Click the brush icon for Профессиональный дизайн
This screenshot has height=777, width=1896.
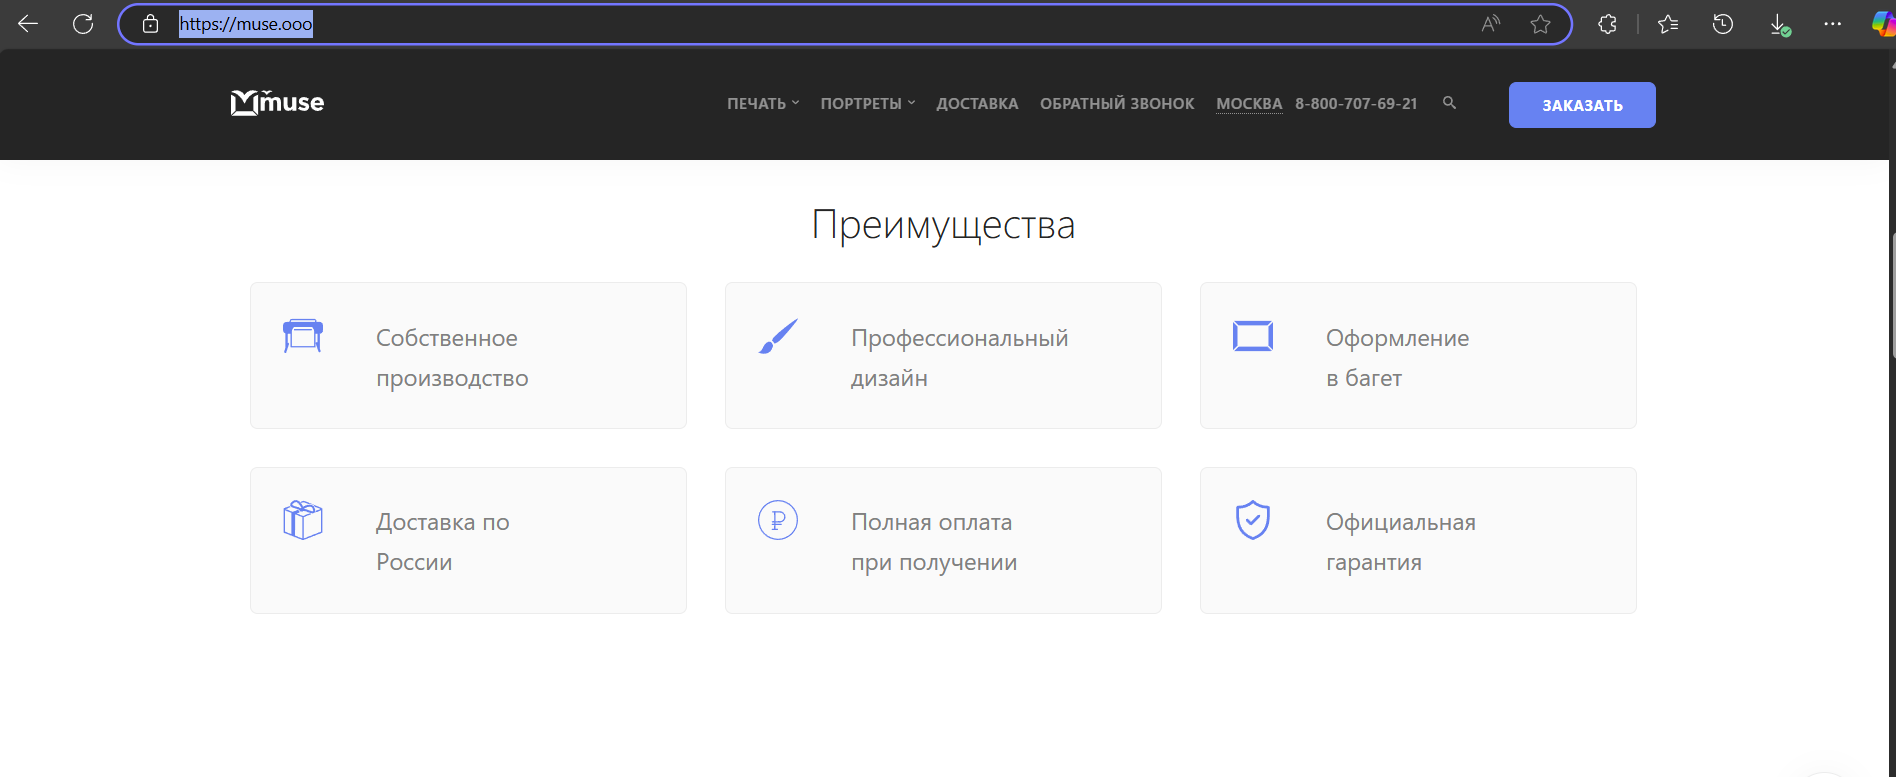click(x=778, y=336)
